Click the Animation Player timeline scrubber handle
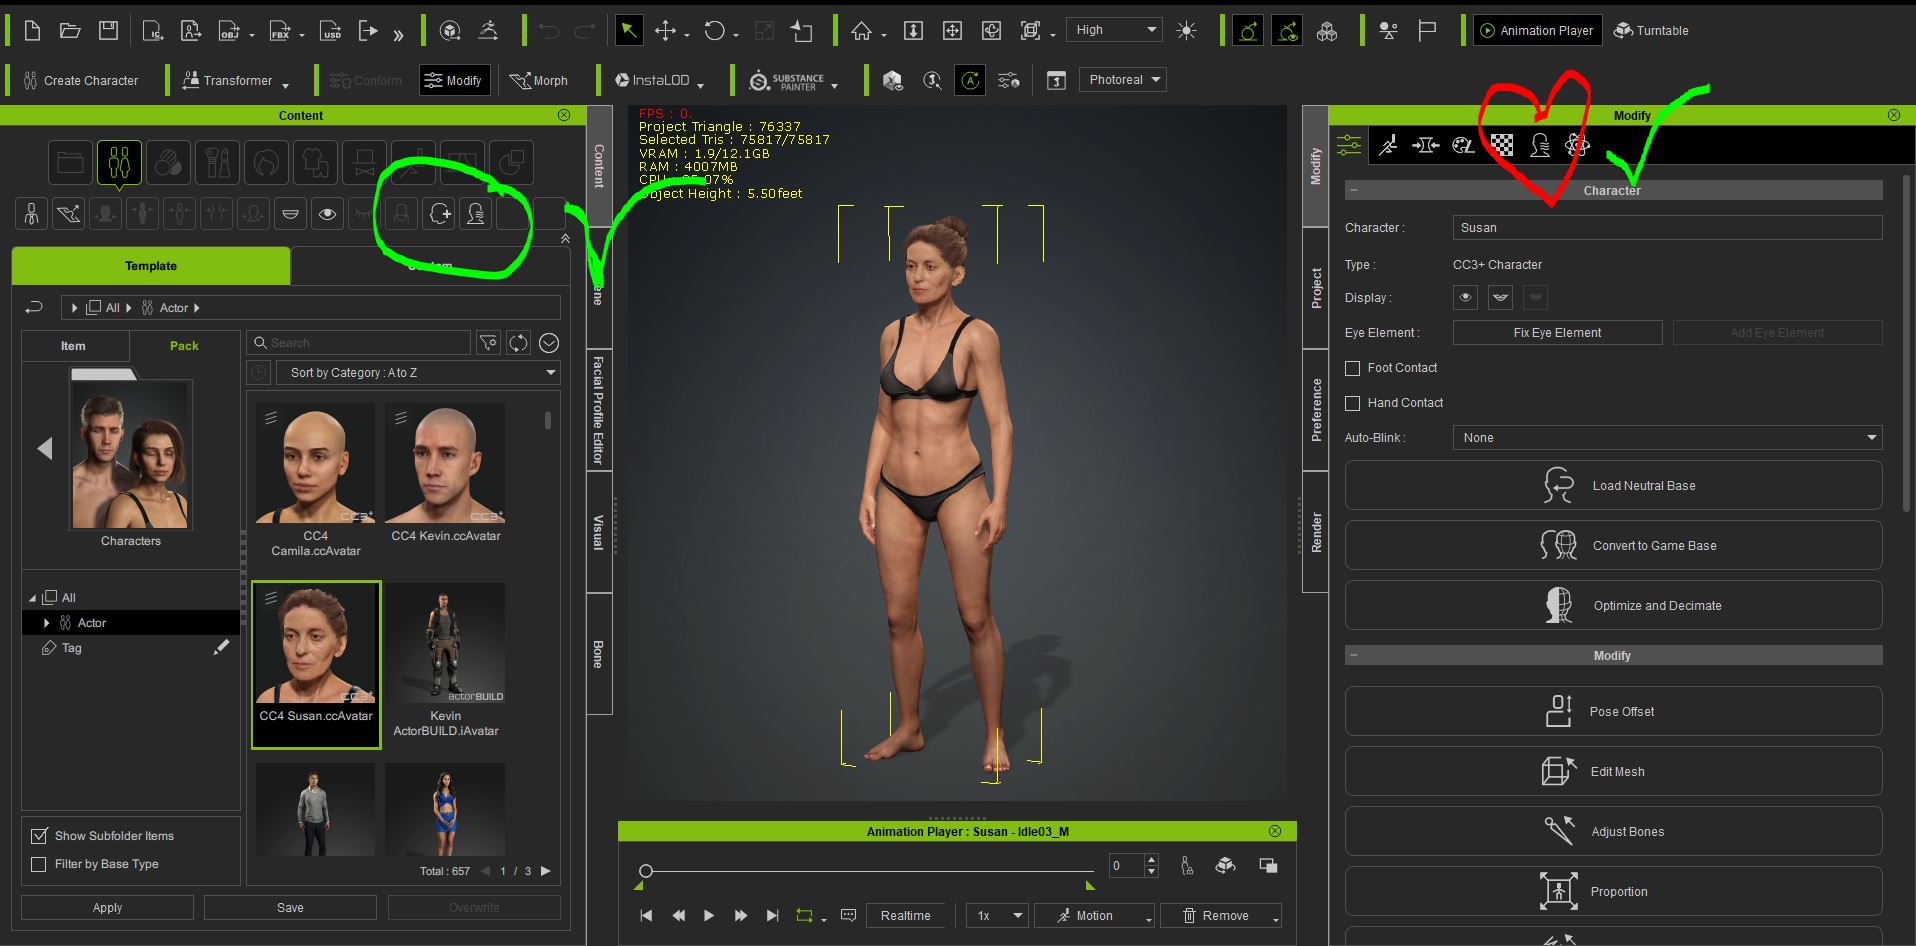 coord(646,871)
